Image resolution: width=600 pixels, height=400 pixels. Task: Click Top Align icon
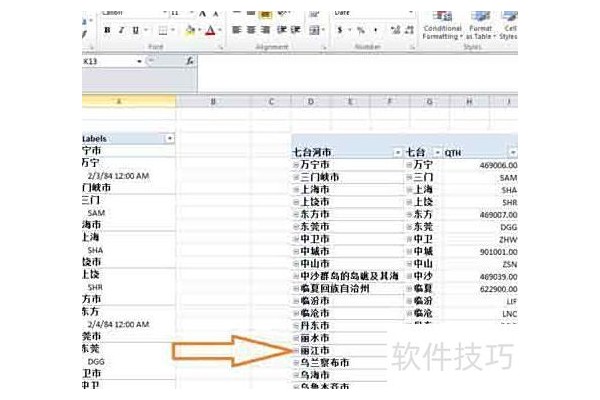tap(237, 14)
